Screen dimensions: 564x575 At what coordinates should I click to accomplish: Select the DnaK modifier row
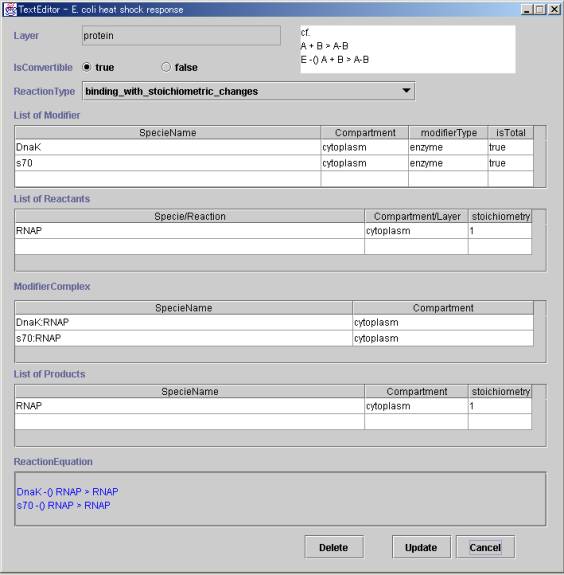[x=274, y=147]
